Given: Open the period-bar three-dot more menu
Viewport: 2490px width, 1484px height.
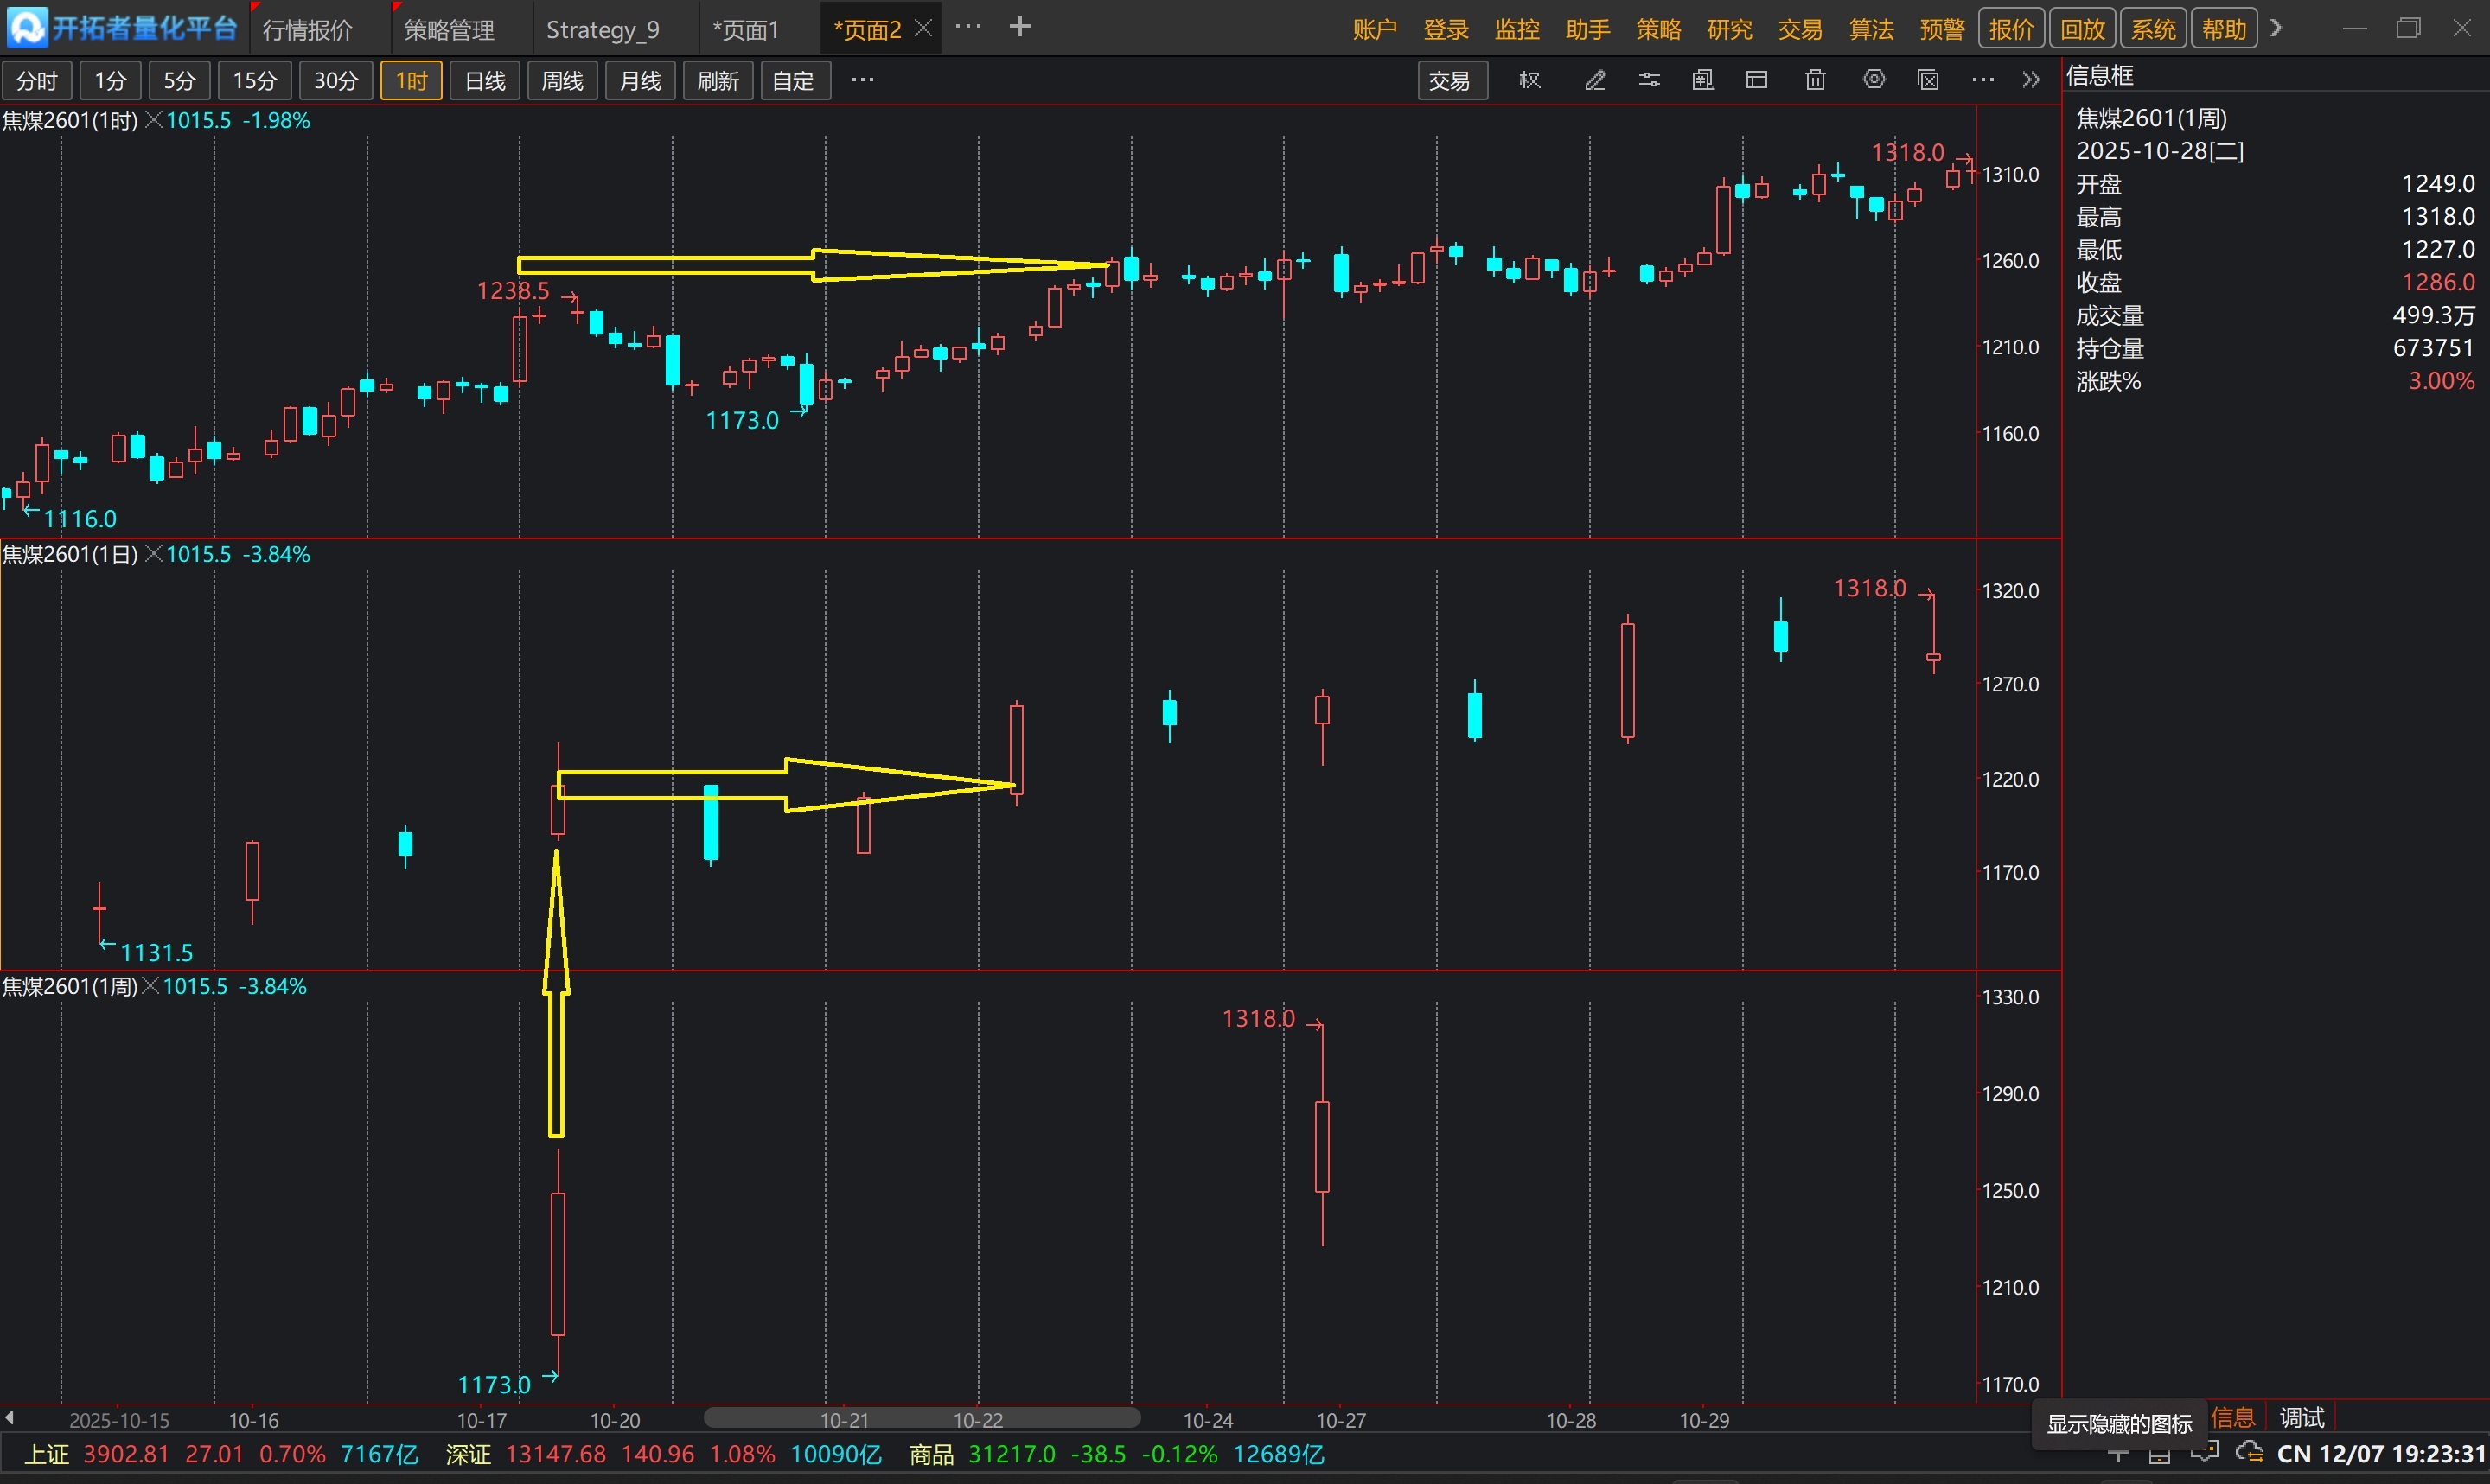Looking at the screenshot, I should pyautogui.click(x=862, y=80).
